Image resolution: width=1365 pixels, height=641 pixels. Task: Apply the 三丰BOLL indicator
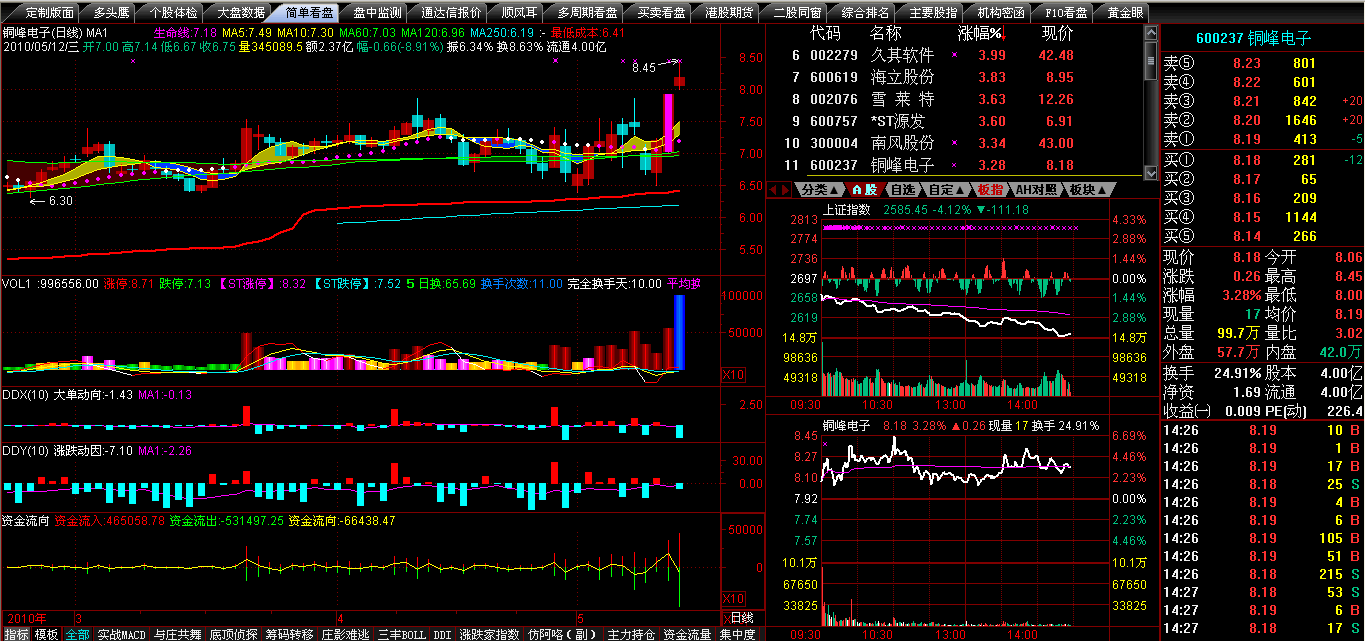[402, 634]
